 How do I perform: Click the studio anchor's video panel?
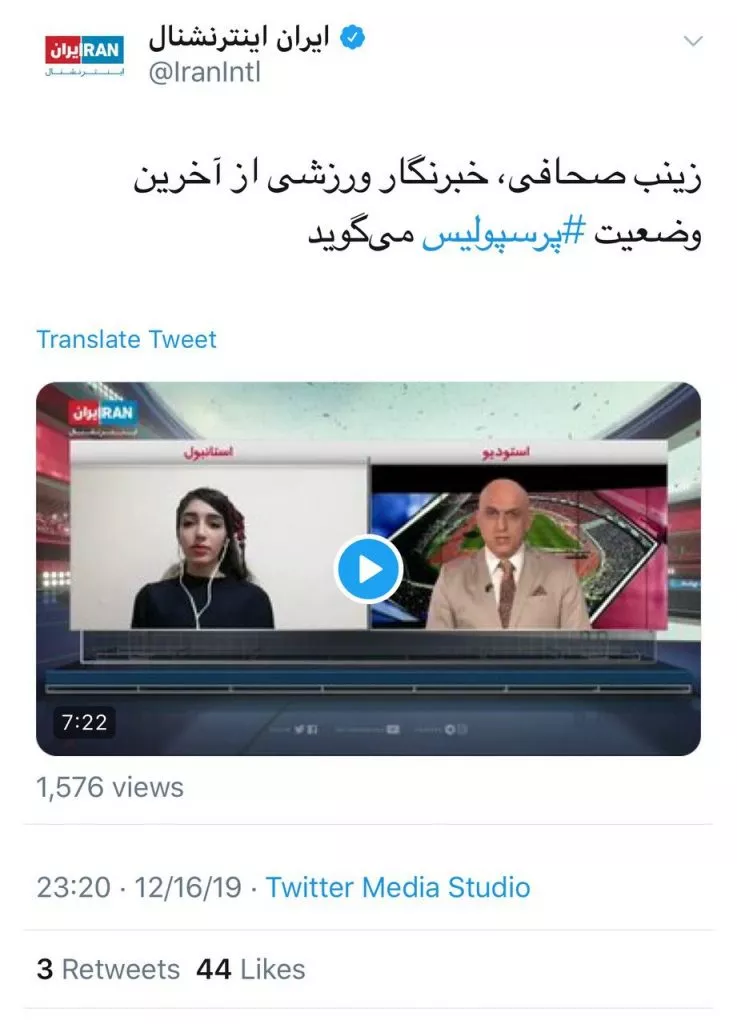tap(519, 547)
